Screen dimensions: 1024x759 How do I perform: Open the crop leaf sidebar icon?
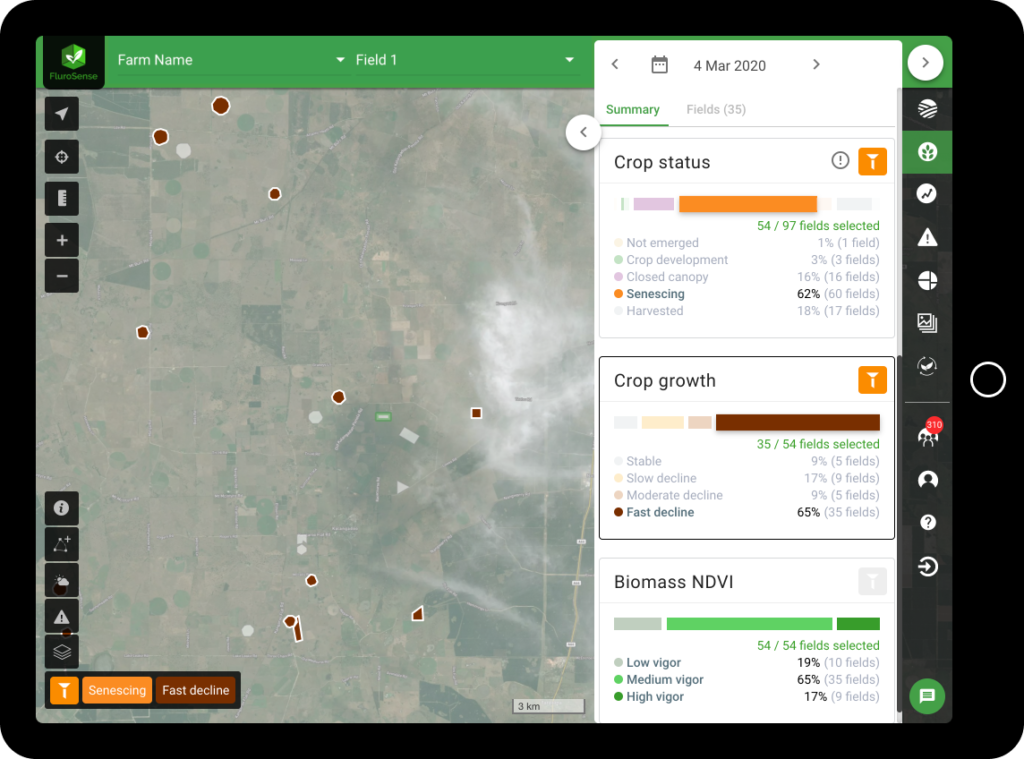(x=927, y=152)
